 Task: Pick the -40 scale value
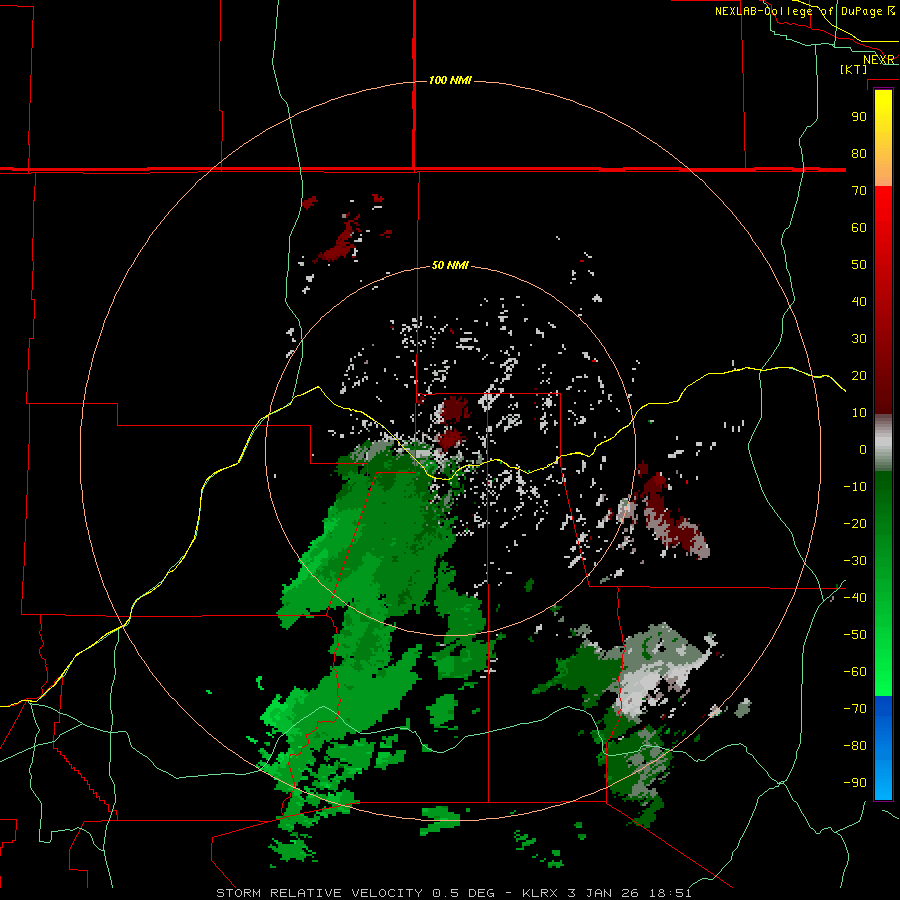(855, 598)
